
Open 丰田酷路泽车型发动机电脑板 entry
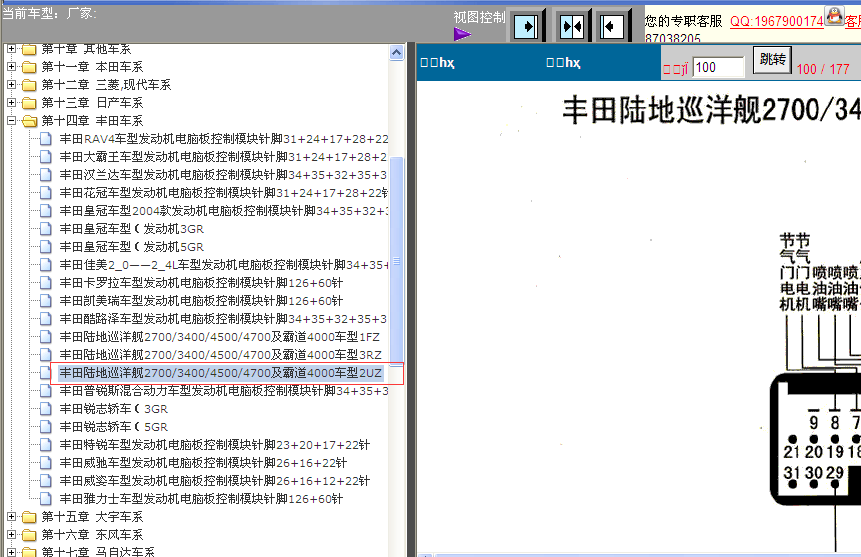pos(223,319)
